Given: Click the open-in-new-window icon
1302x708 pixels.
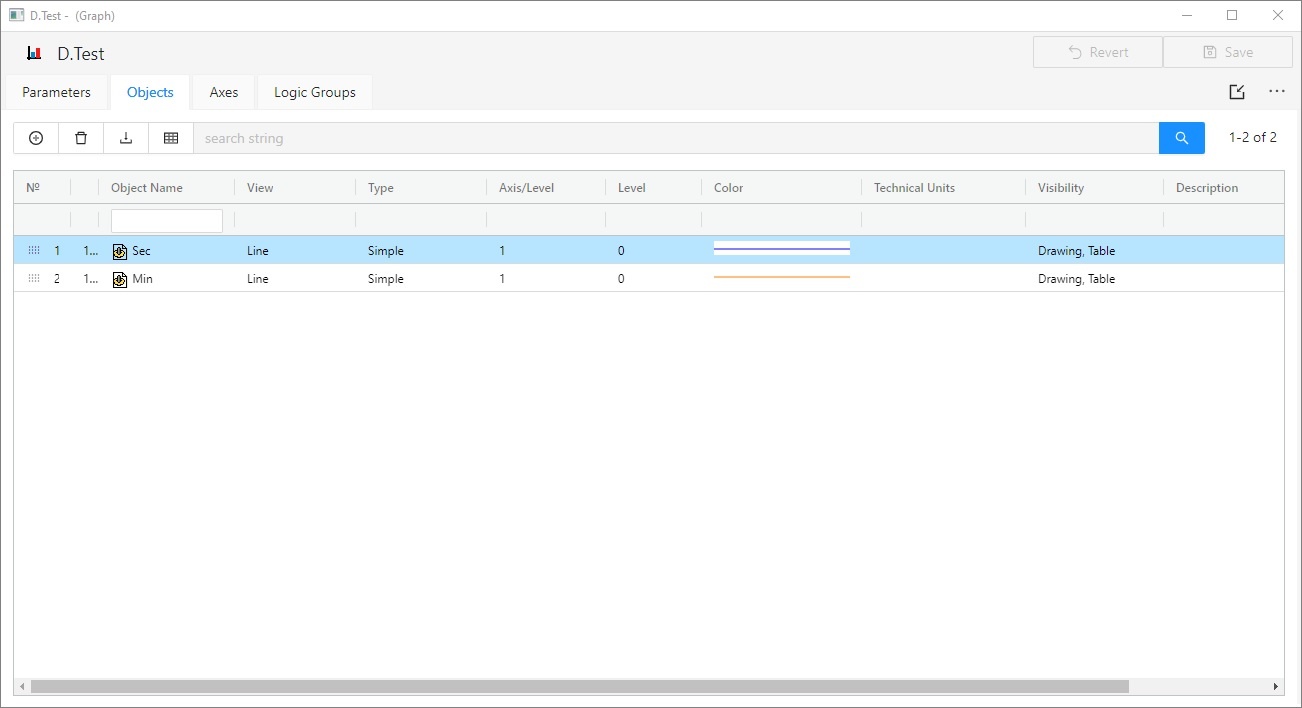Looking at the screenshot, I should [1237, 92].
